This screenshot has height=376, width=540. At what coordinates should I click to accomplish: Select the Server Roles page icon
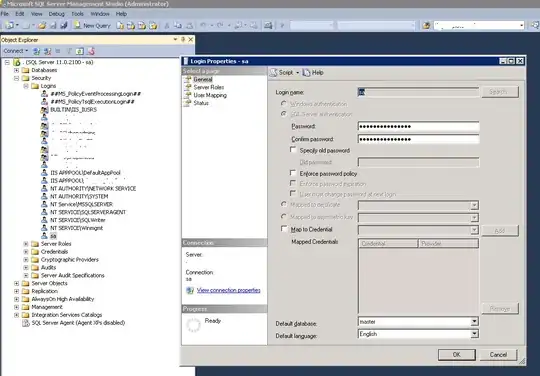coord(188,87)
